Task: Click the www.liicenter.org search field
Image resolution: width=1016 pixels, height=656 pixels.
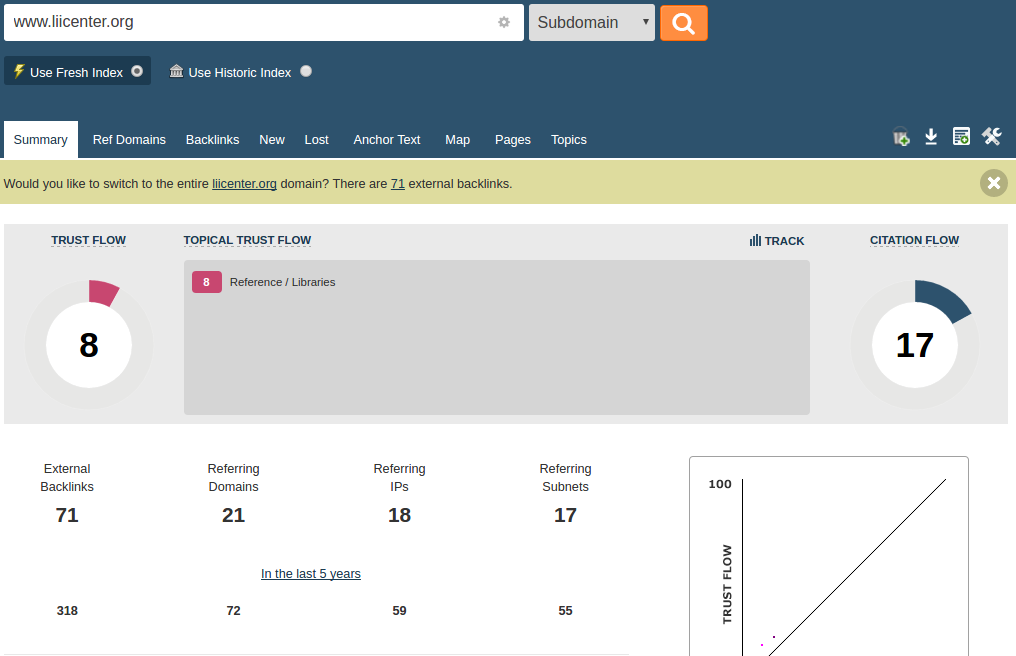Action: pyautogui.click(x=264, y=23)
